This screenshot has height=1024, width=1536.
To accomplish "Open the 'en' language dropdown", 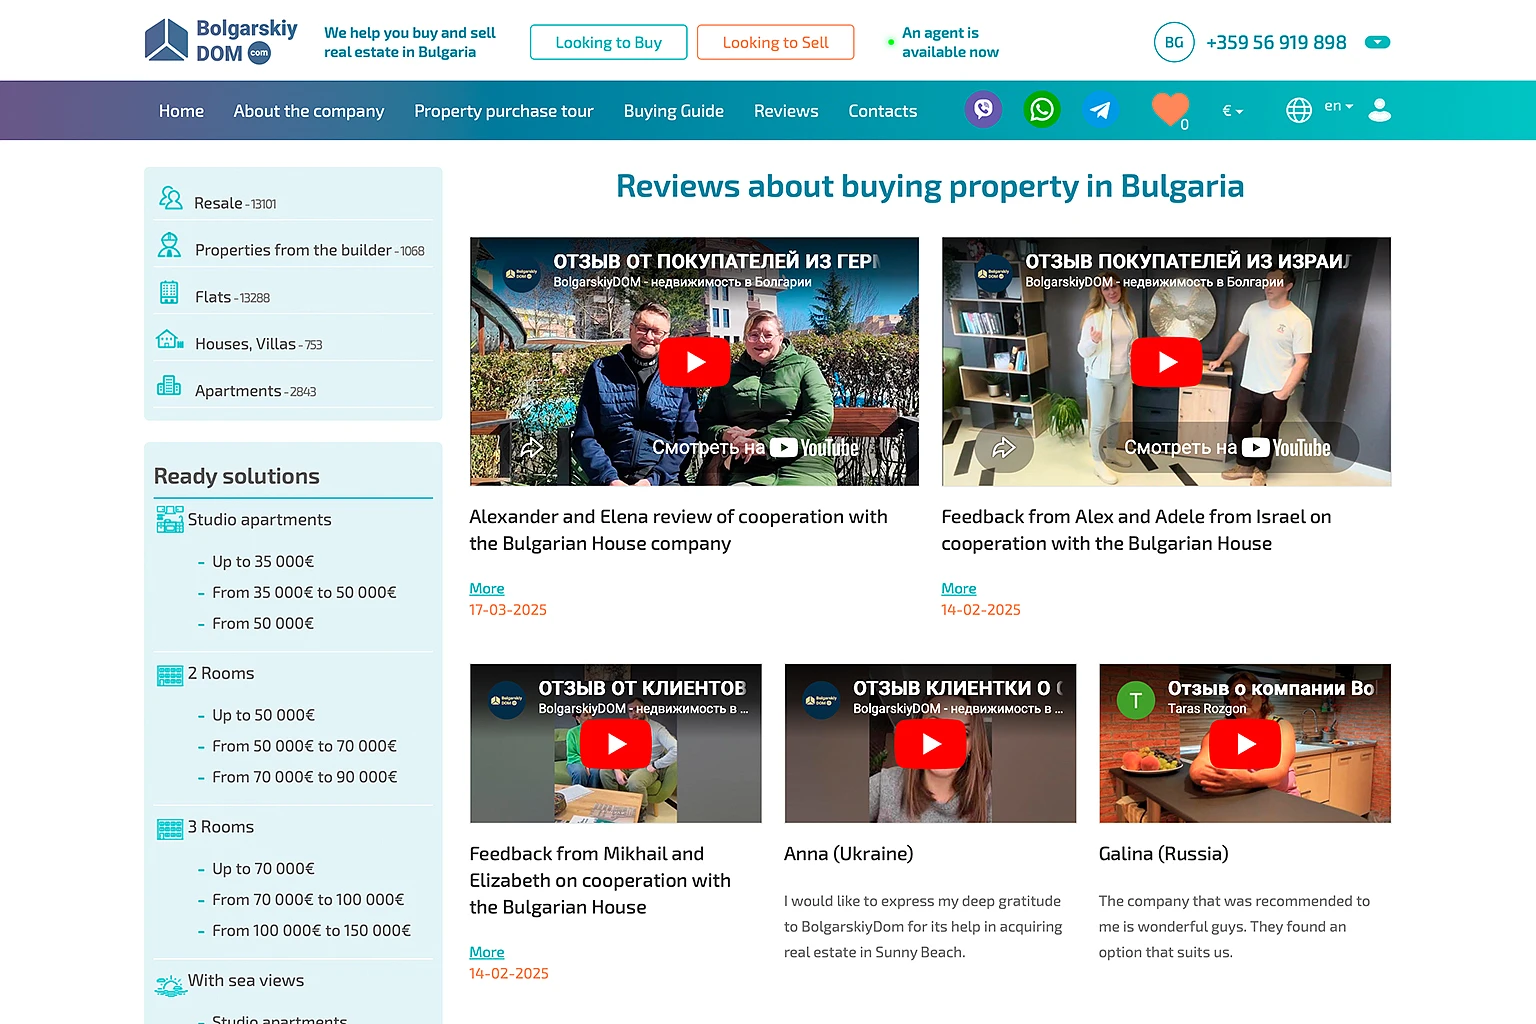I will point(1338,106).
